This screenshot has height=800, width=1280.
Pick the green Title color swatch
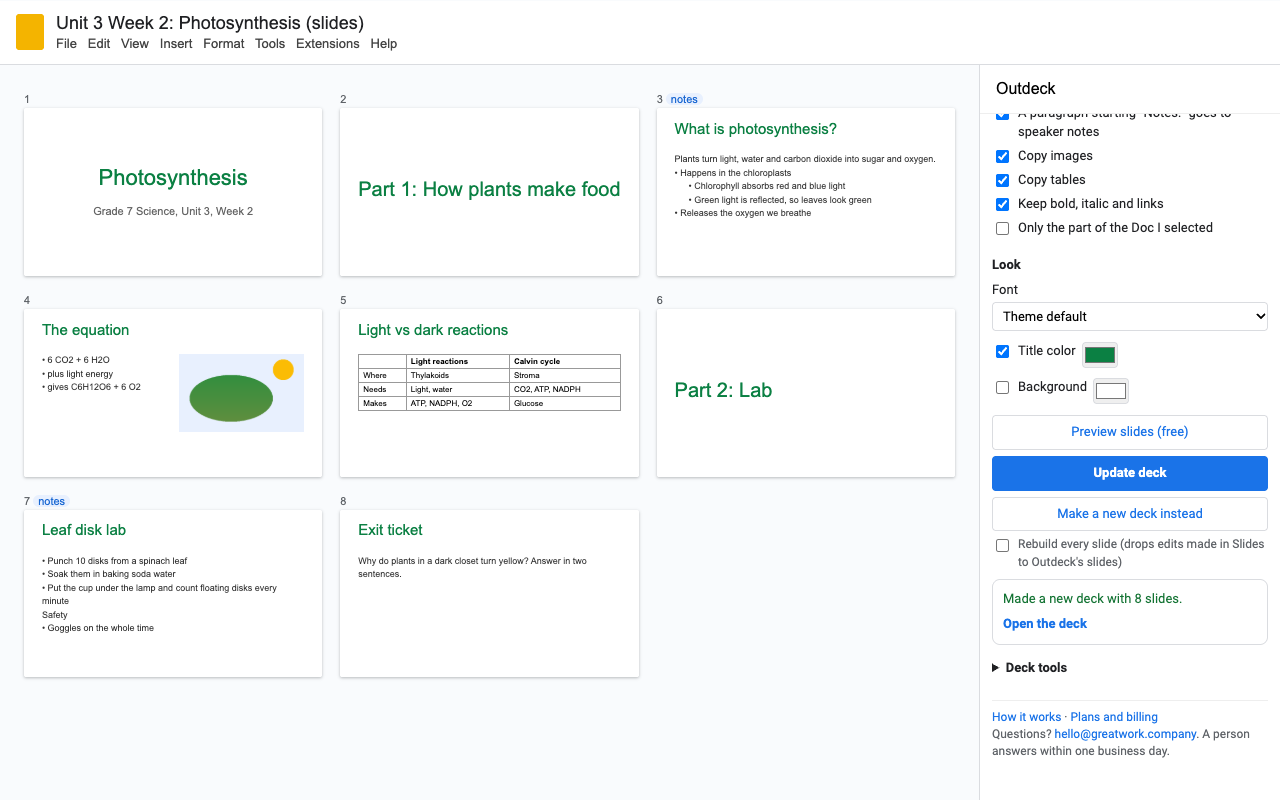(x=1100, y=354)
